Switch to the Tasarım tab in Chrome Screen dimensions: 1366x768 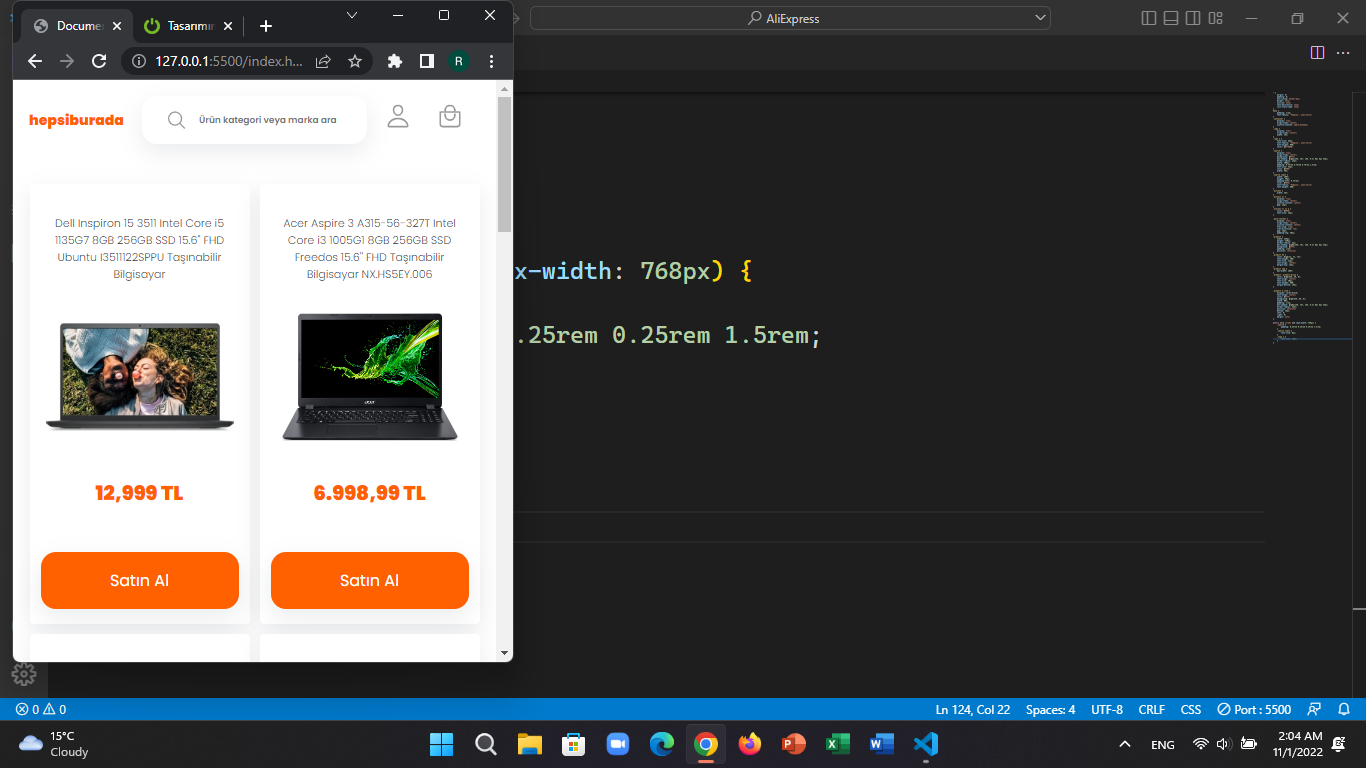(188, 26)
